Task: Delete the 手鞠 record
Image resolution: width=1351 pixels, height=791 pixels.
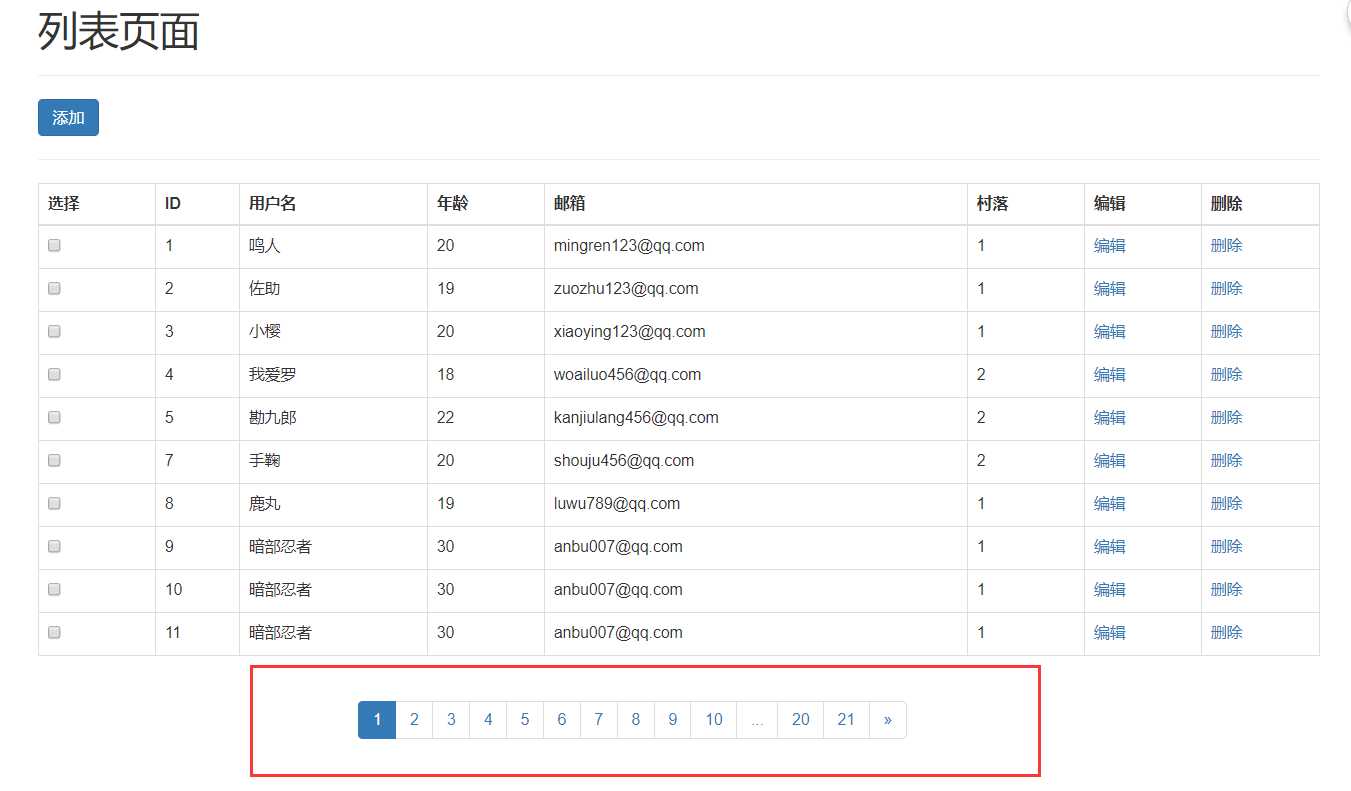Action: coord(1226,461)
